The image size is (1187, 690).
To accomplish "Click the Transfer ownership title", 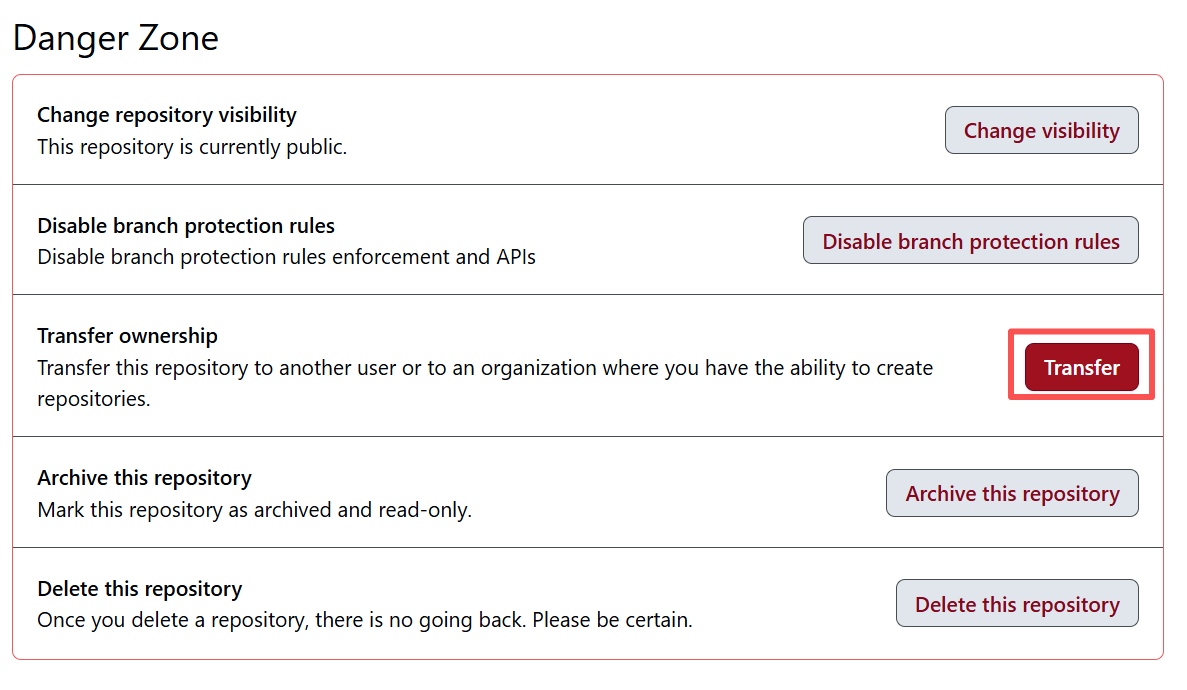I will (127, 336).
